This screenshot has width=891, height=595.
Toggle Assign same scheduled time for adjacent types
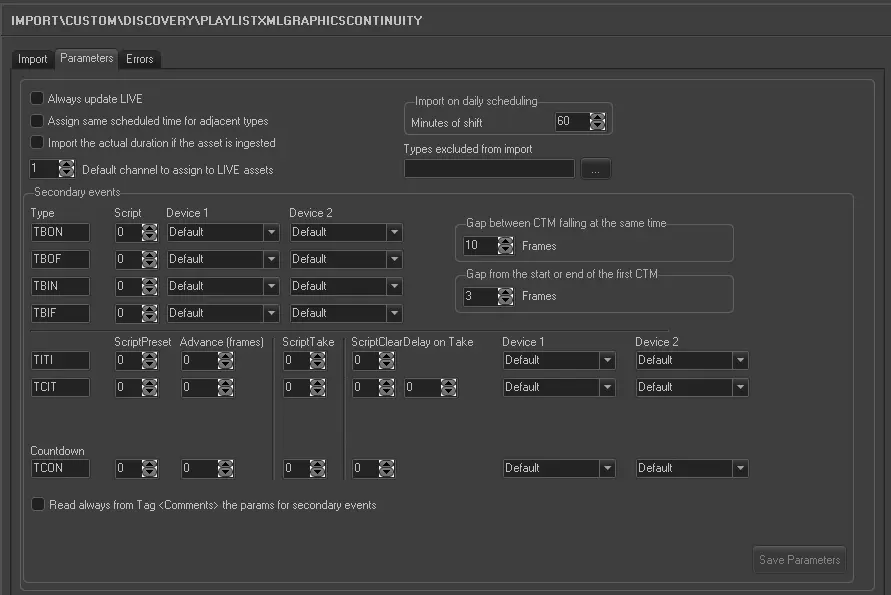[37, 121]
